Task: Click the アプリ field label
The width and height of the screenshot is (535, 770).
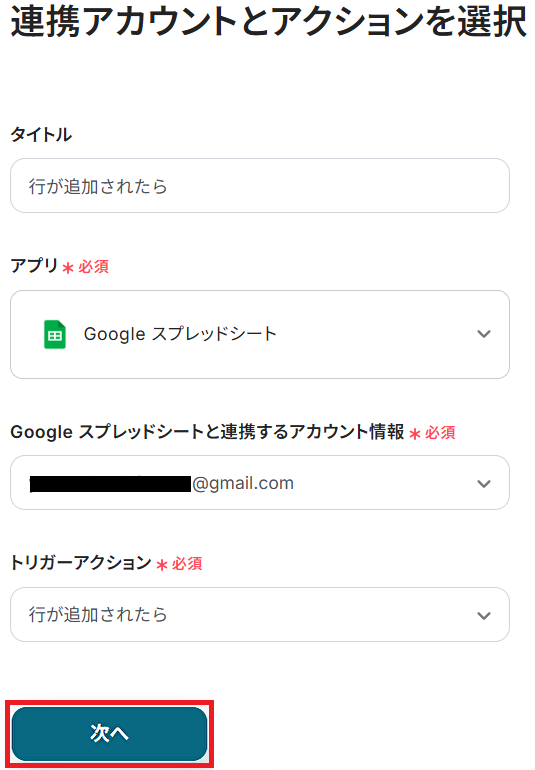Action: [34, 266]
